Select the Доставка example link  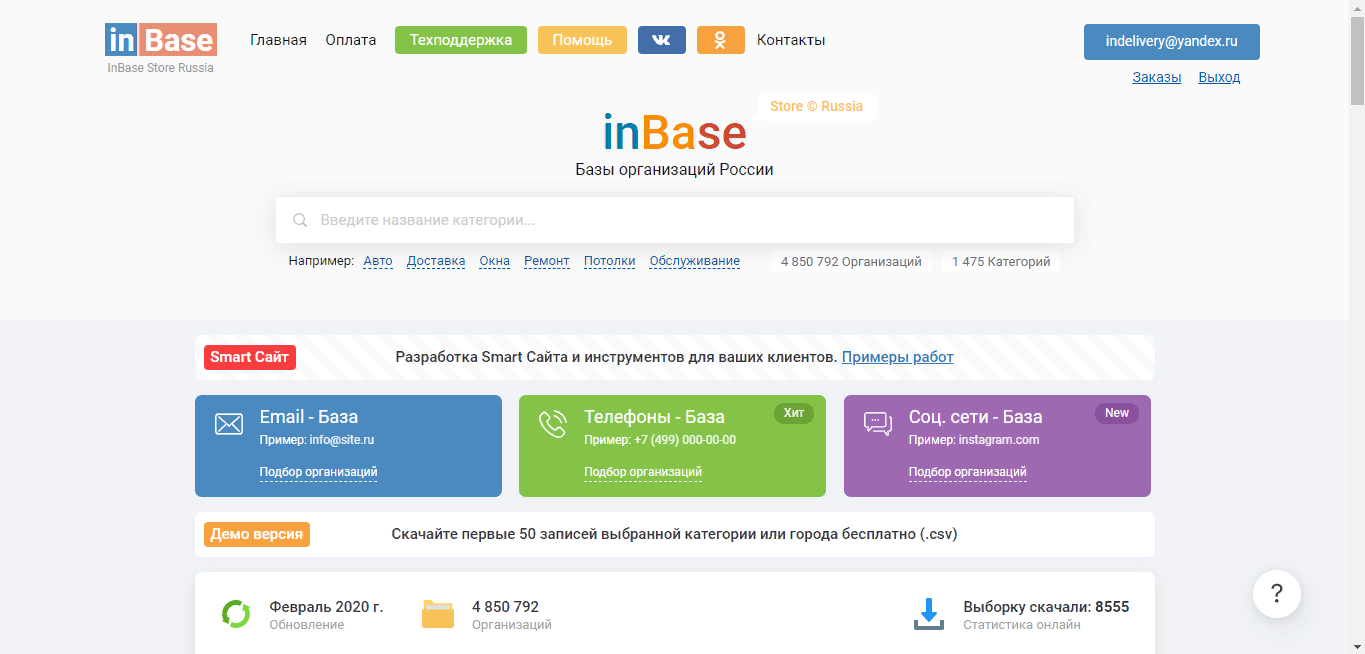(x=436, y=261)
